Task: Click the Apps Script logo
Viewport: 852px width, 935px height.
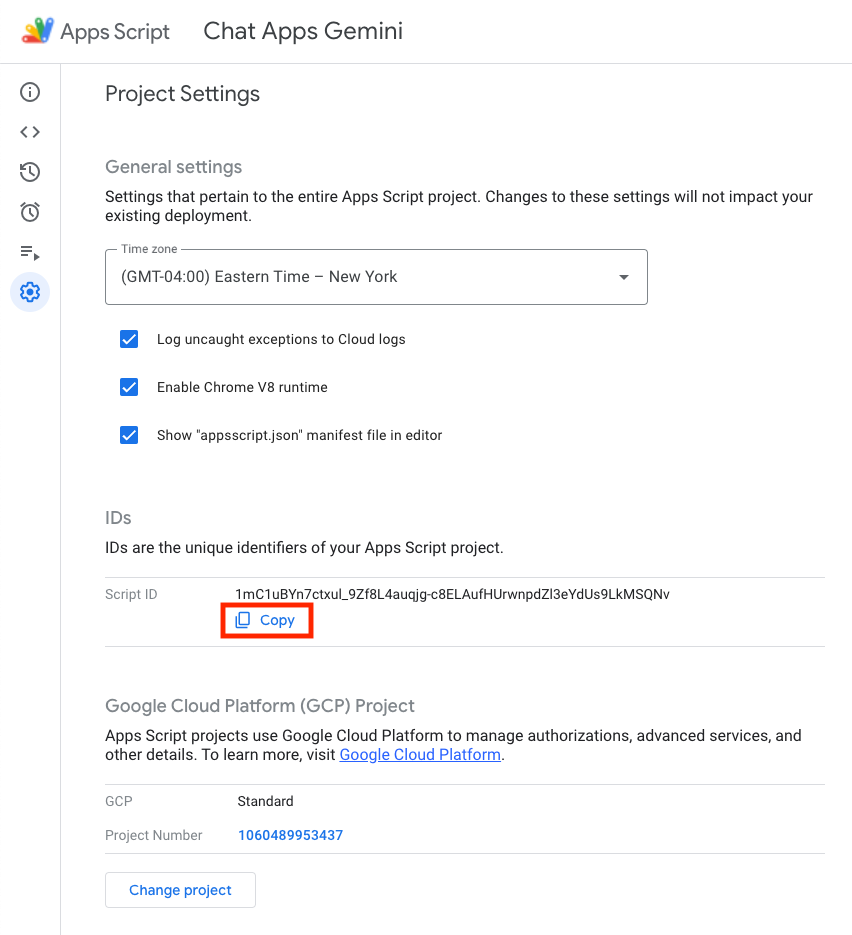Action: [x=39, y=31]
